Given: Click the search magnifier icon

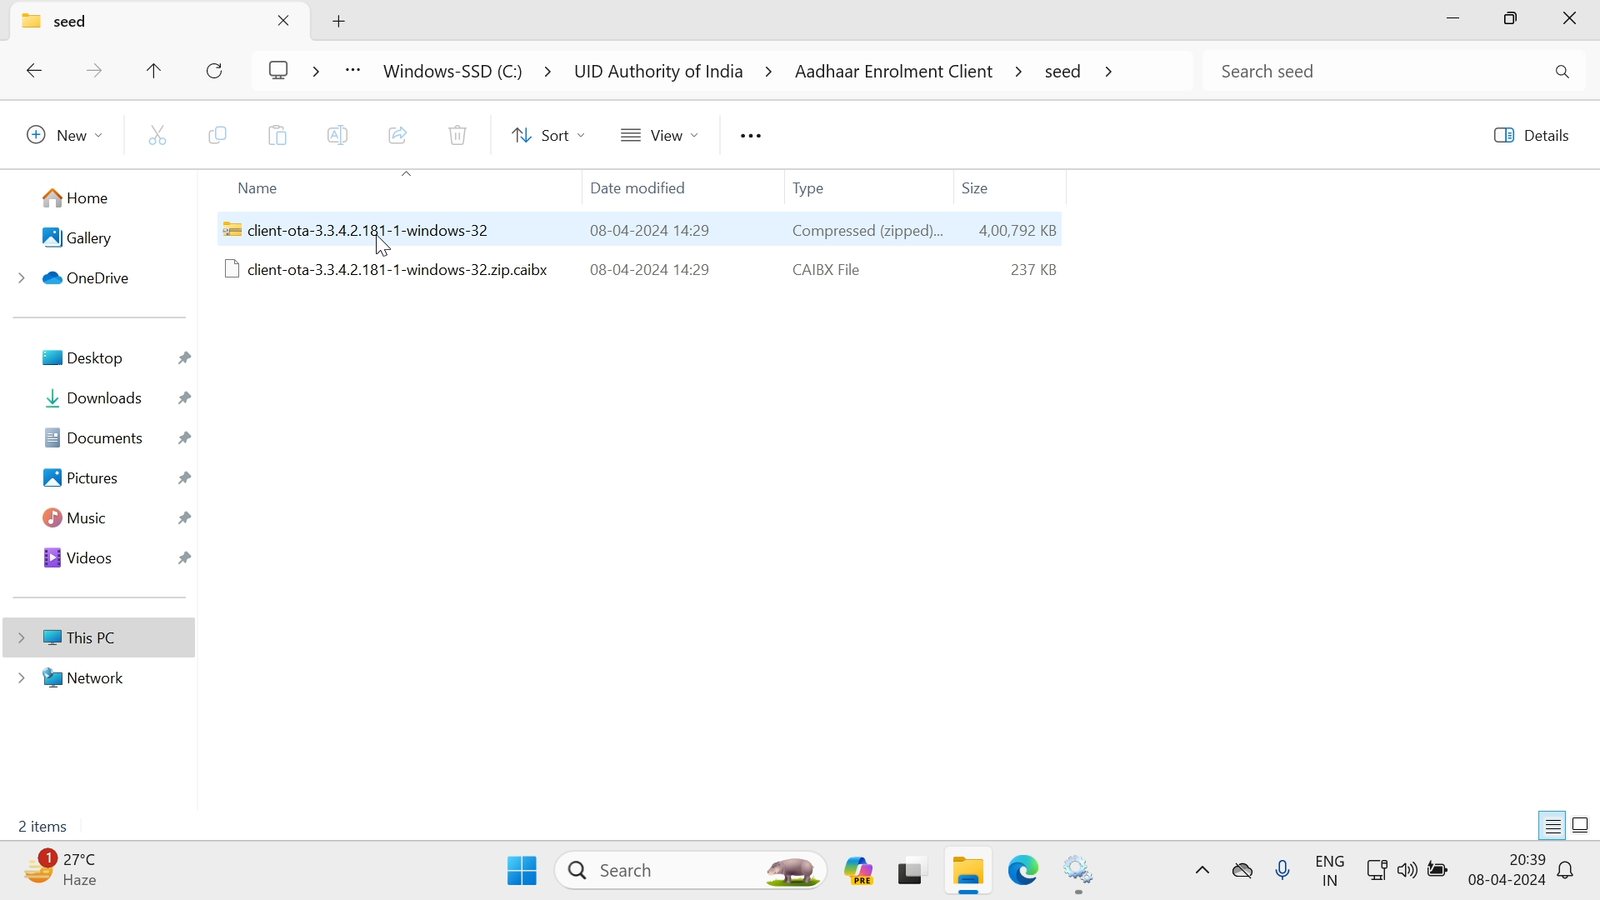Looking at the screenshot, I should pos(1562,72).
